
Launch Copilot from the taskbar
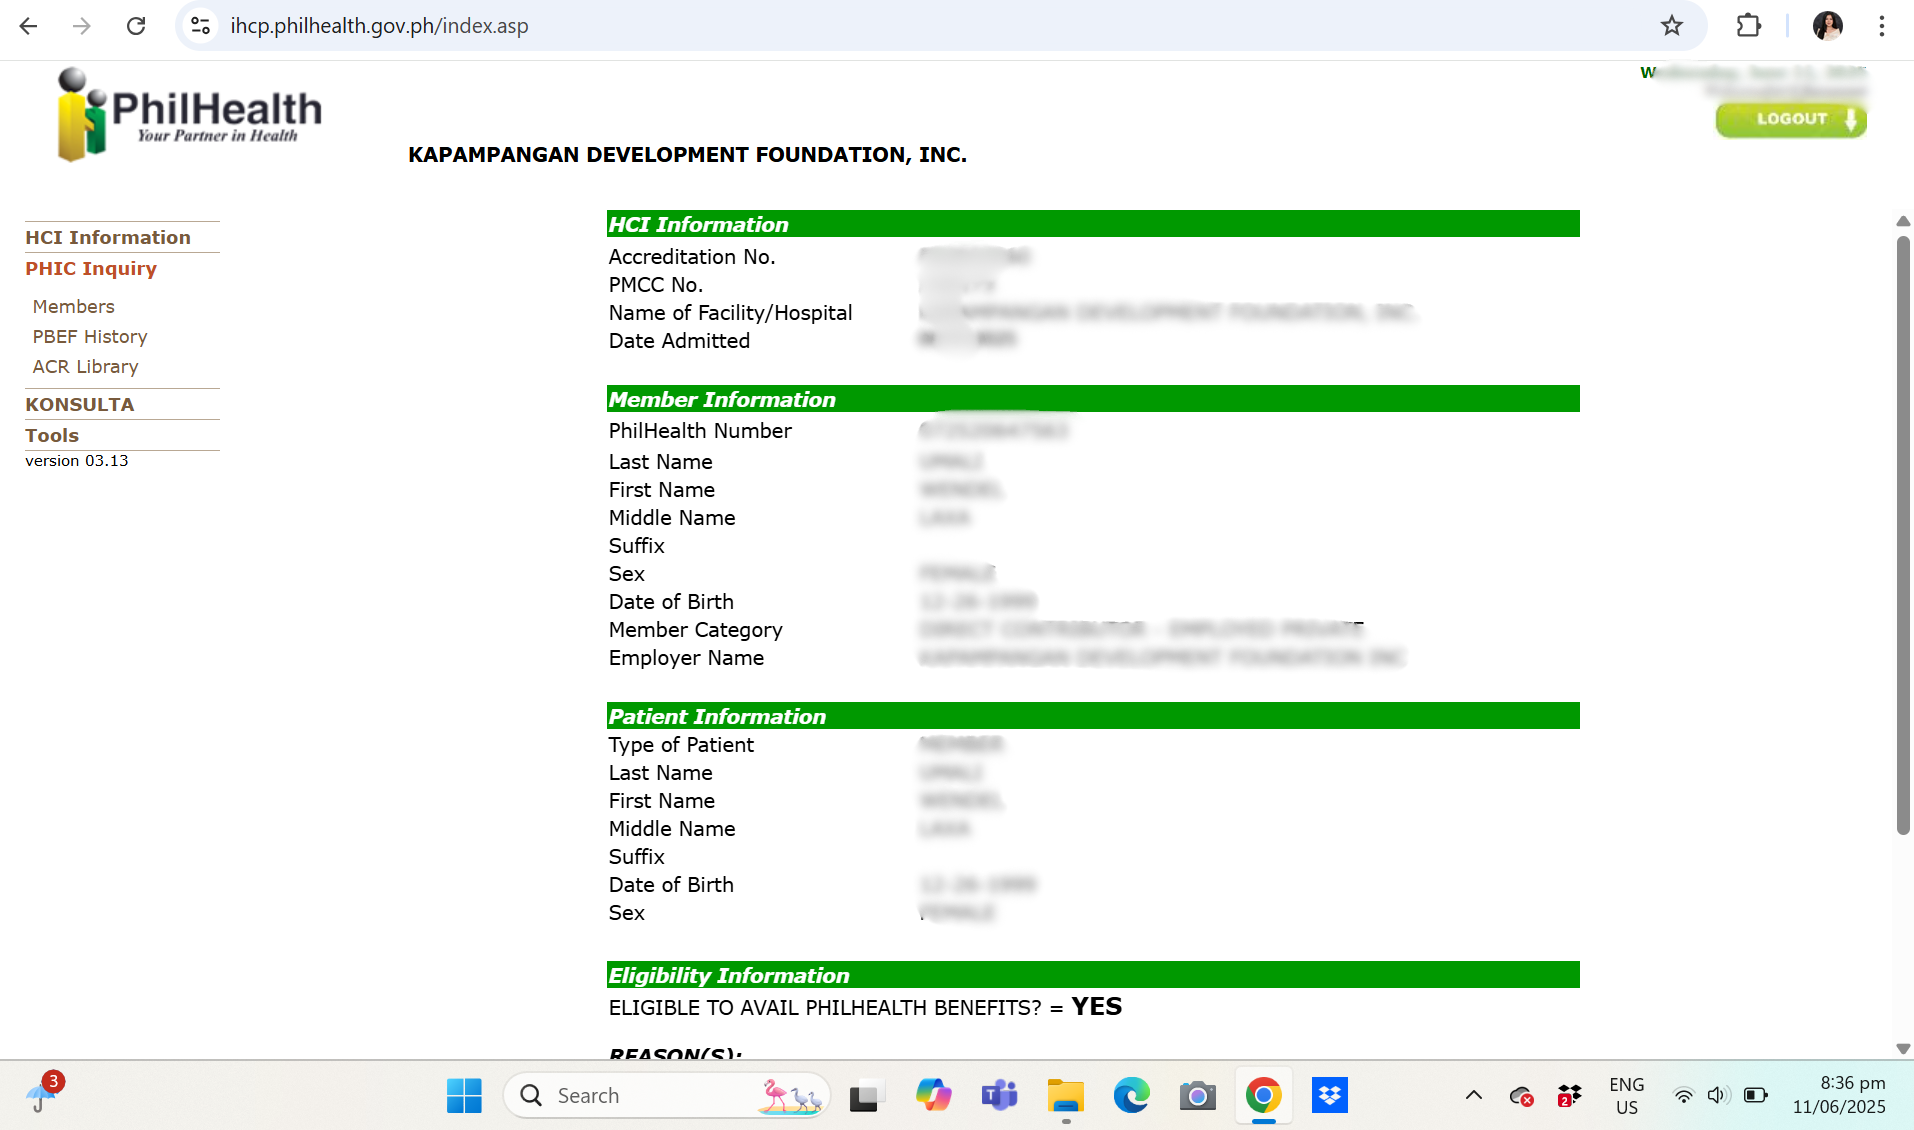933,1096
